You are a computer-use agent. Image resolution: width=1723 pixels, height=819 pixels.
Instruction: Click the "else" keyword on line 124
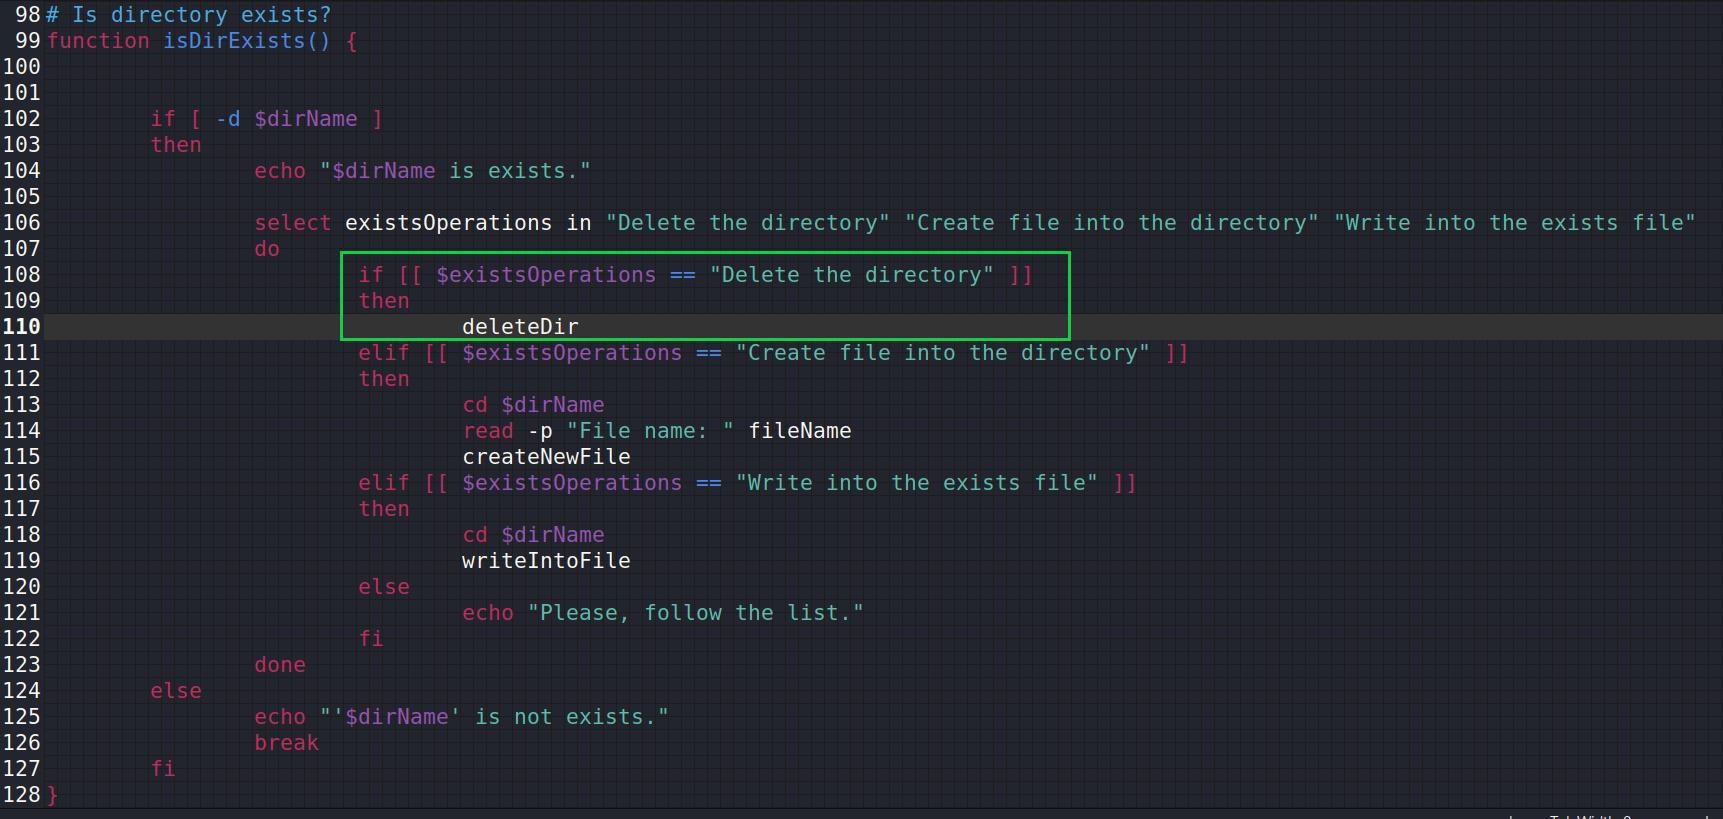[176, 691]
